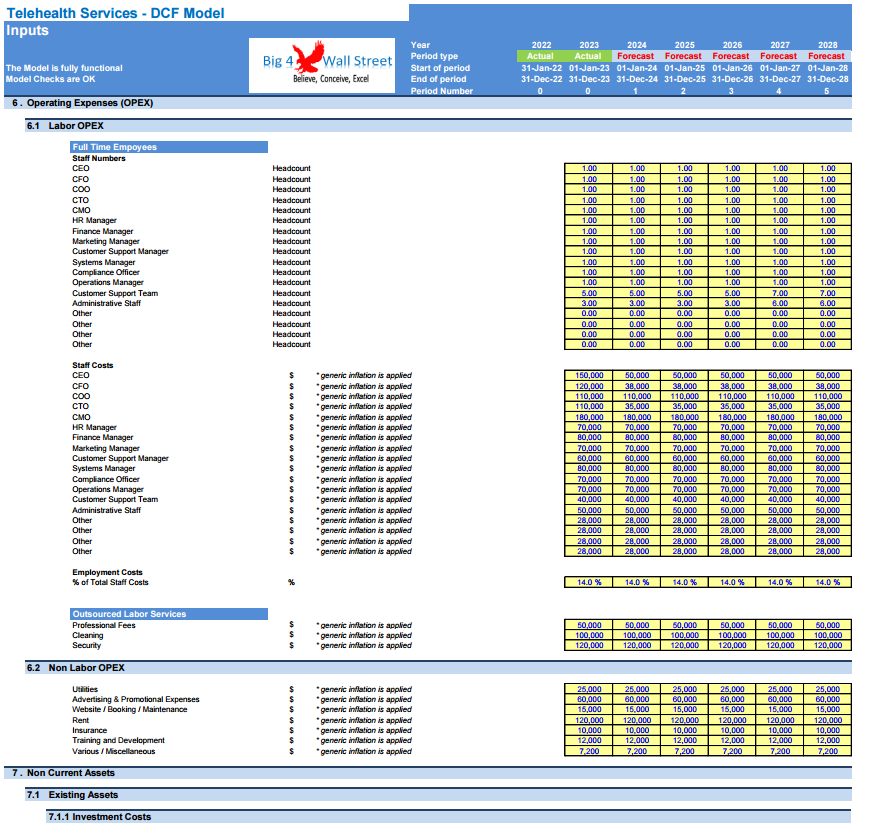Click the 2028 year column header
This screenshot has height=828, width=871.
(x=828, y=45)
